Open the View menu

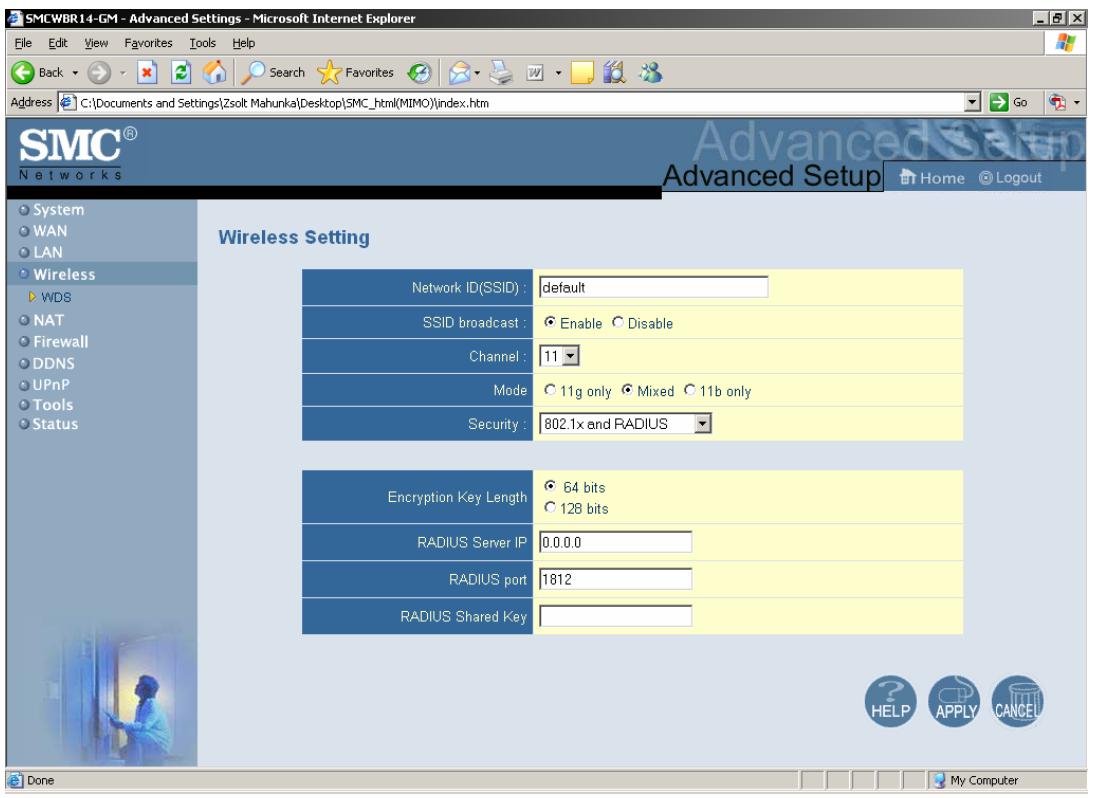click(x=96, y=43)
